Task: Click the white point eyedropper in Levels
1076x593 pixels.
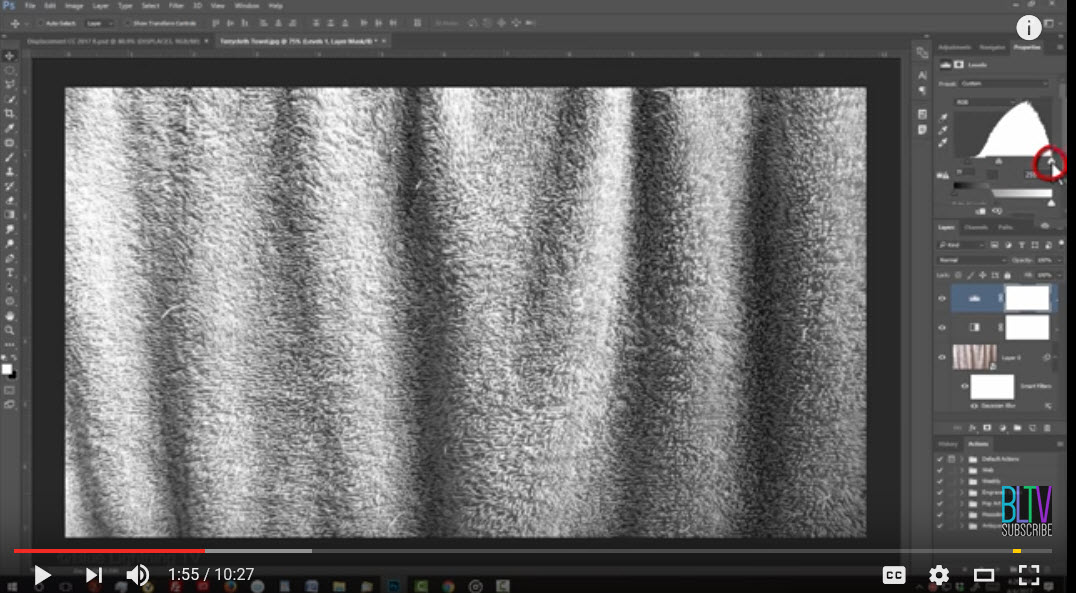Action: pos(944,142)
